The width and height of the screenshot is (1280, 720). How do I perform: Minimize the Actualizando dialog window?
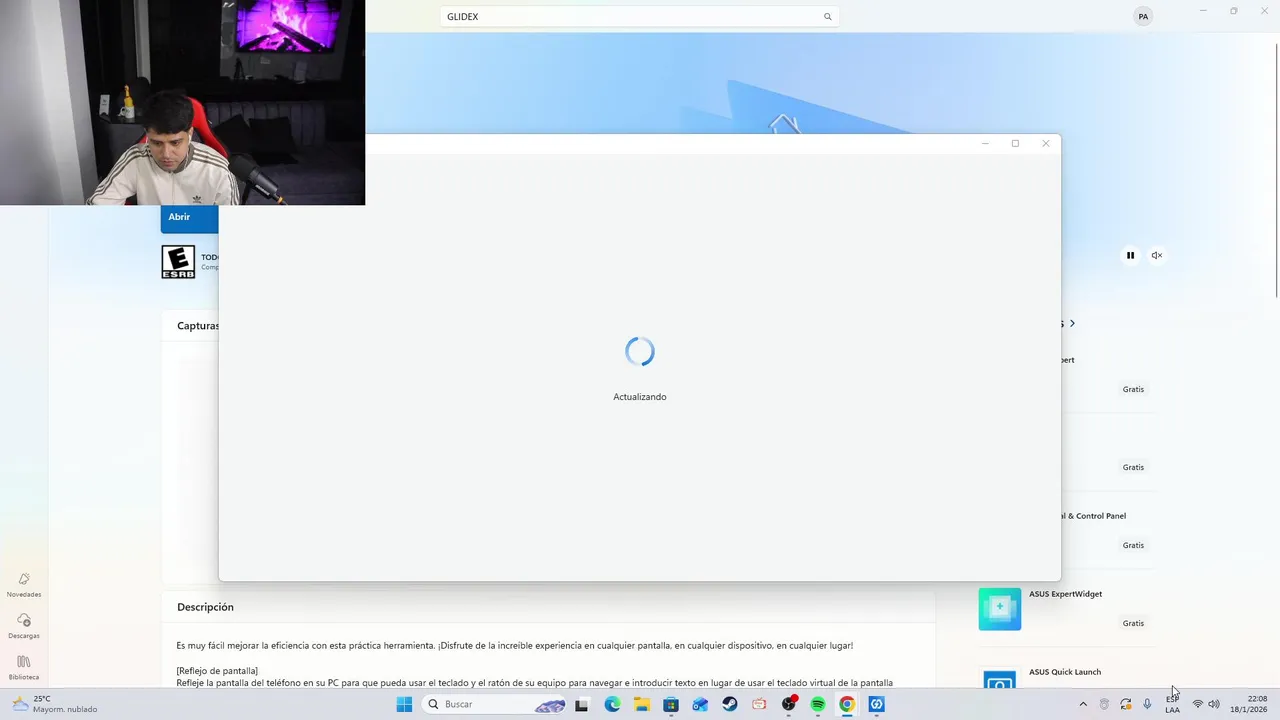985,143
